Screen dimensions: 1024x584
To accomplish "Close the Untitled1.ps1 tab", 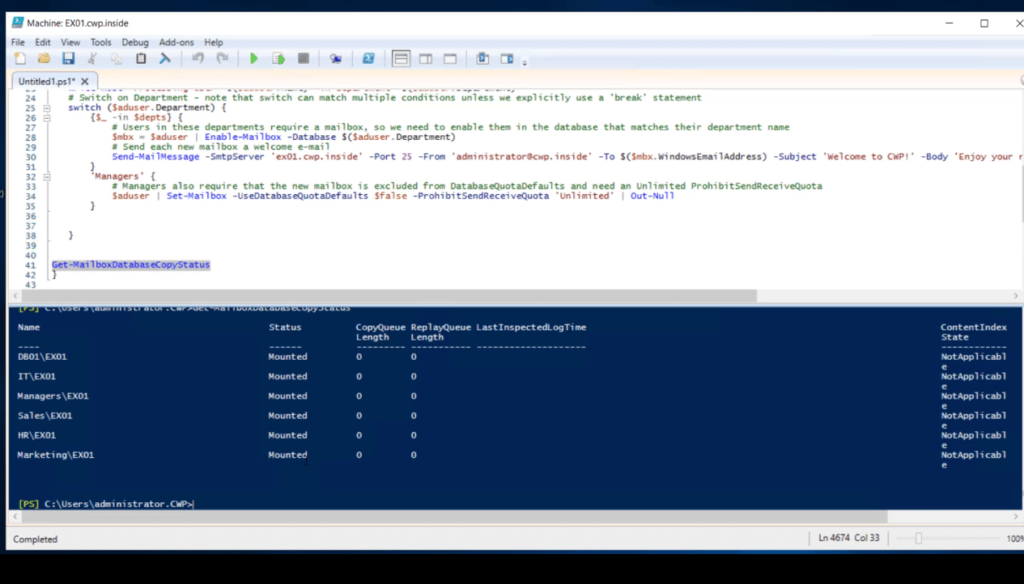I will tap(84, 81).
